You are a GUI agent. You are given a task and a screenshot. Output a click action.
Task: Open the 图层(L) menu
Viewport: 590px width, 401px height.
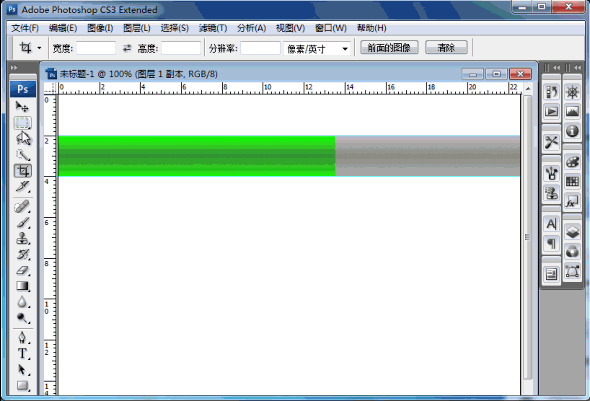[137, 28]
